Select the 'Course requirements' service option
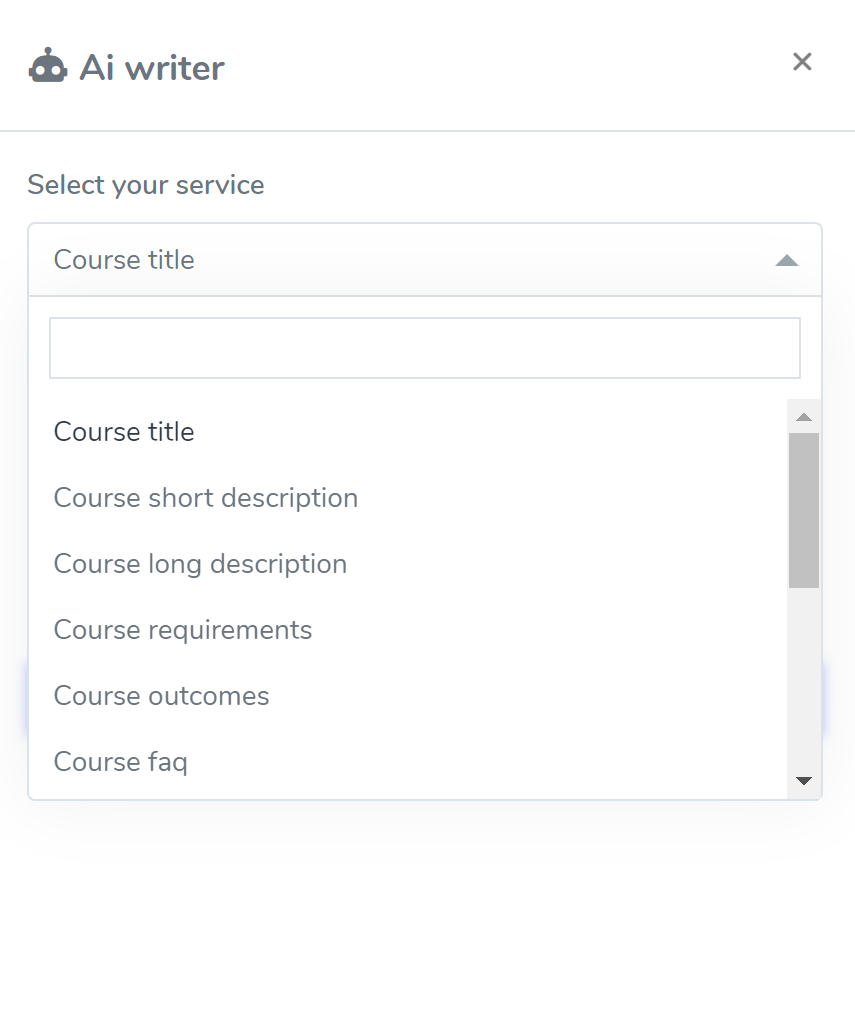Screen dimensions: 855x1011 (x=183, y=630)
